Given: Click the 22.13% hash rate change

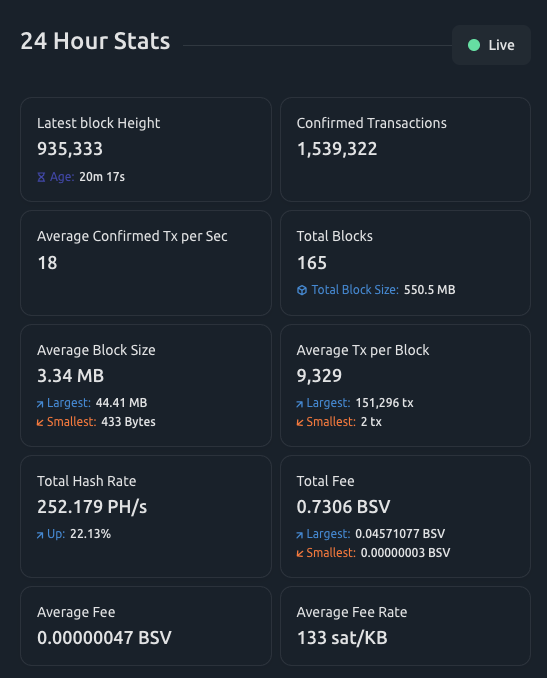Looking at the screenshot, I should pyautogui.click(x=90, y=534).
